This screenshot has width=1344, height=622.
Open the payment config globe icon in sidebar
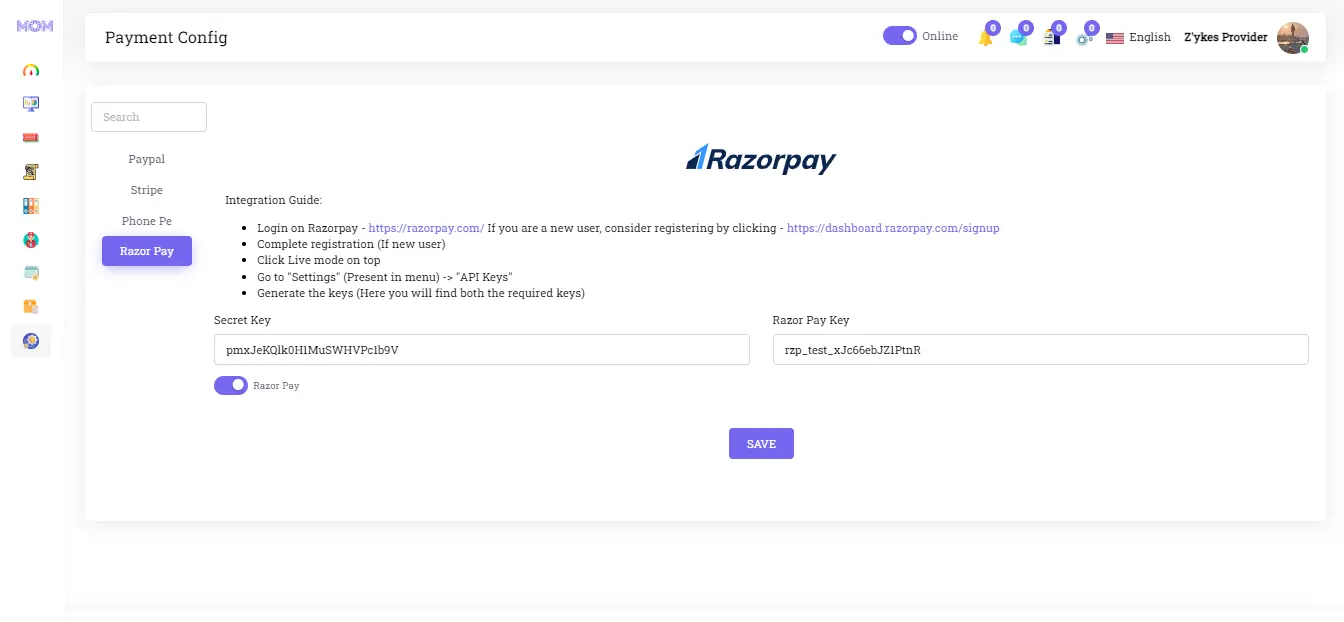[31, 341]
